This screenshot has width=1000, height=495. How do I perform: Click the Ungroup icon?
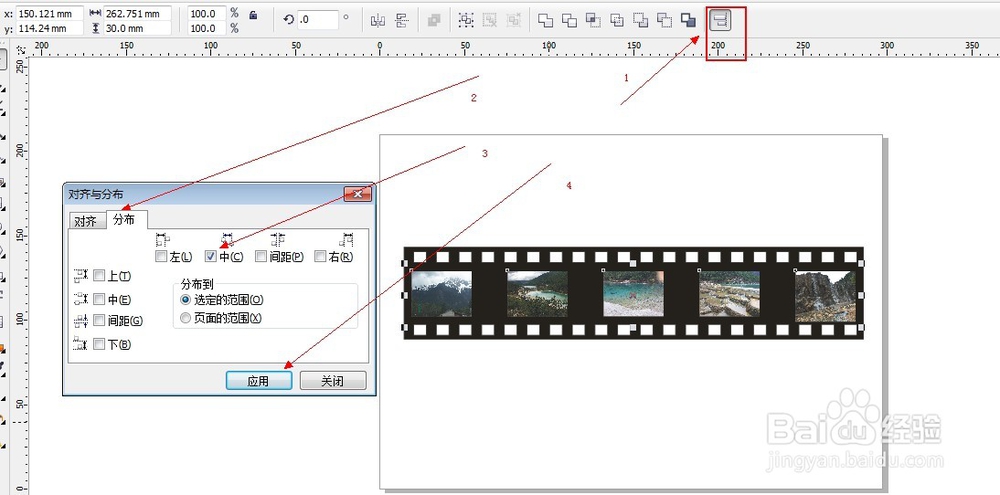coord(490,20)
